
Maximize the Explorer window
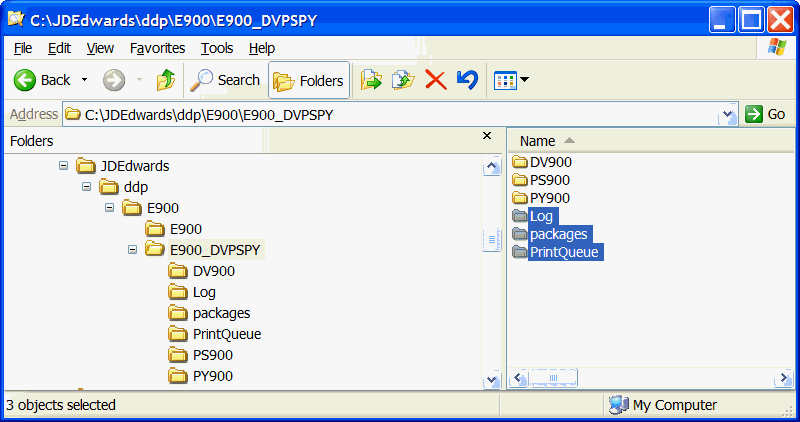coord(751,19)
